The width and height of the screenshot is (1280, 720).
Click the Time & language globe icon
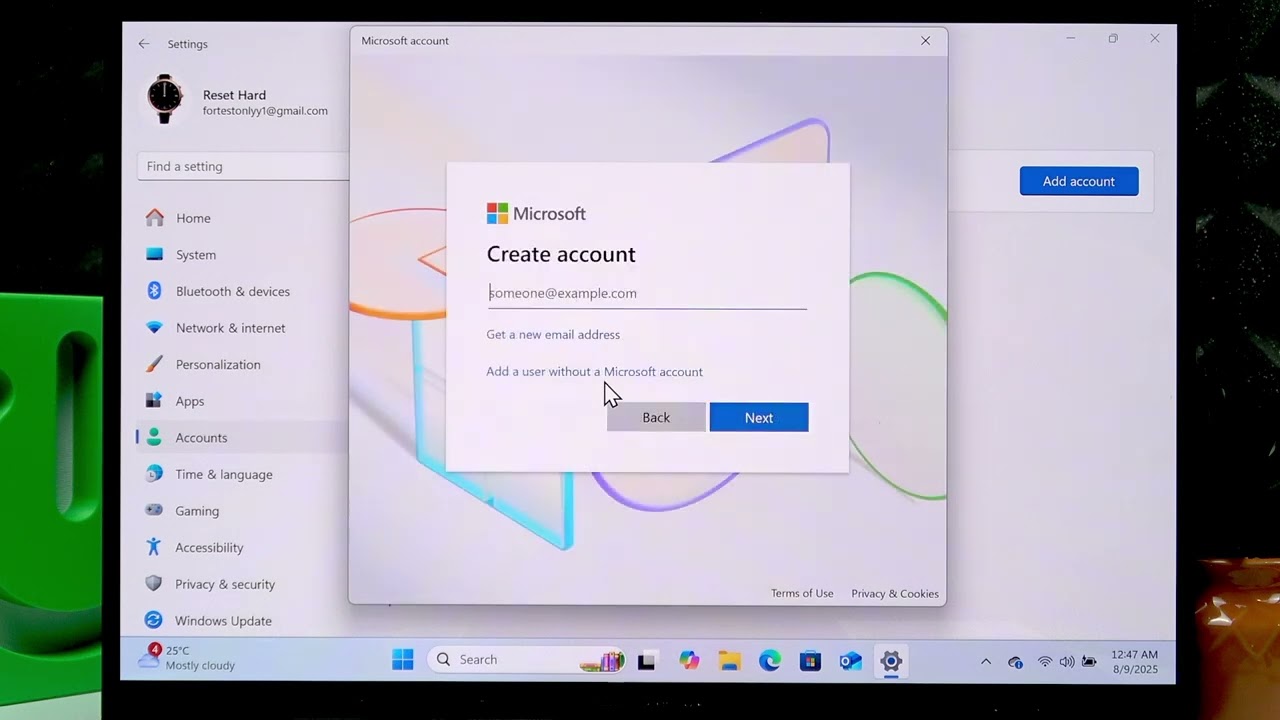154,474
